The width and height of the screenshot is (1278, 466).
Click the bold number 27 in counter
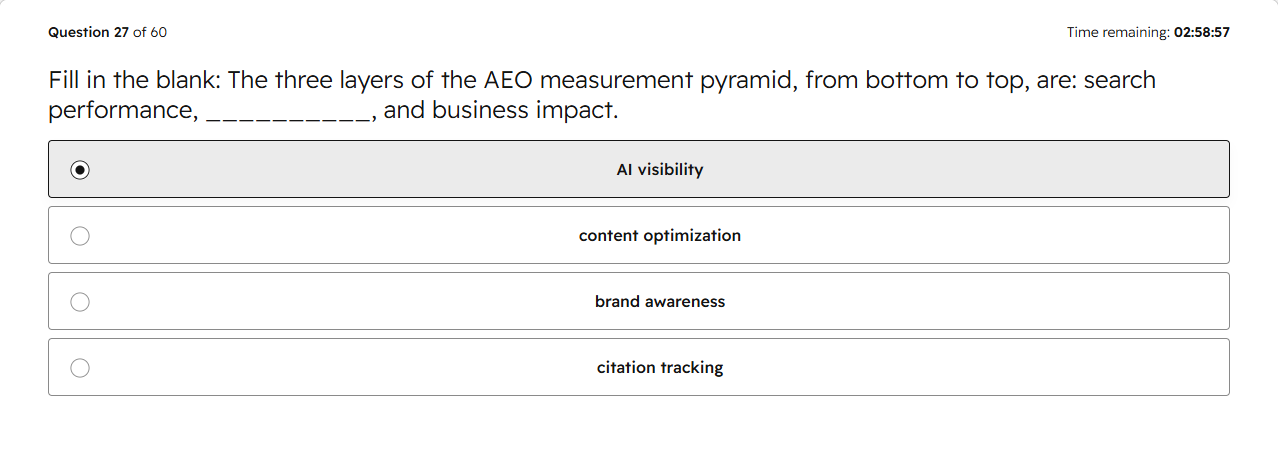point(120,32)
